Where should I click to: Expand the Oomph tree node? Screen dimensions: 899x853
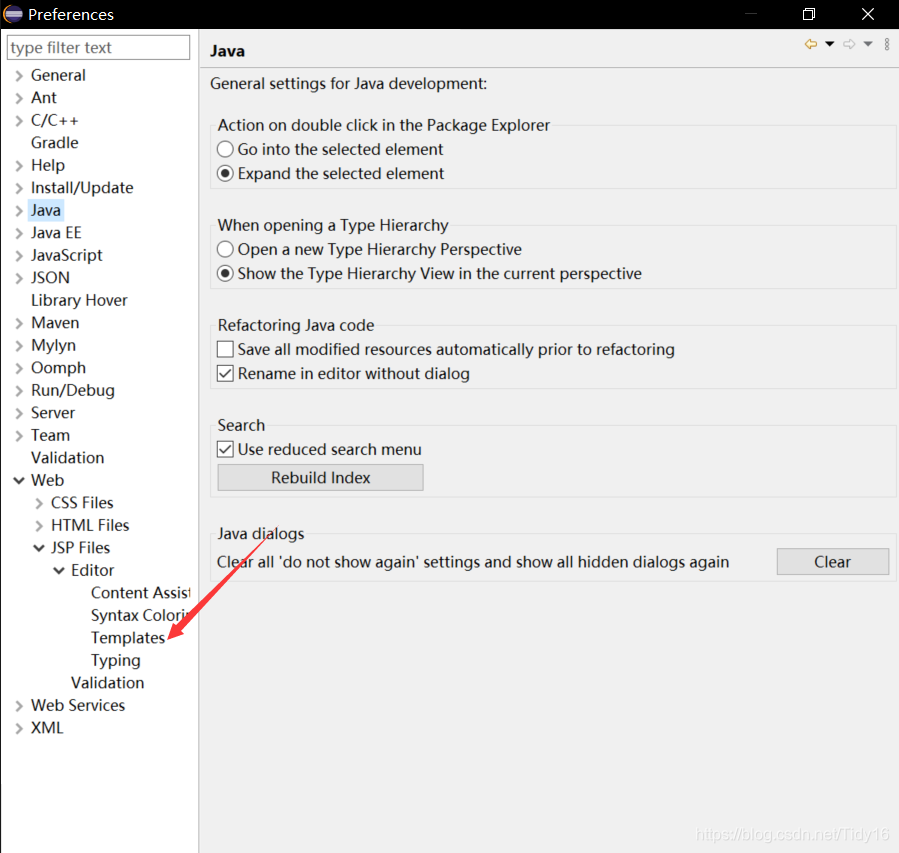(19, 368)
